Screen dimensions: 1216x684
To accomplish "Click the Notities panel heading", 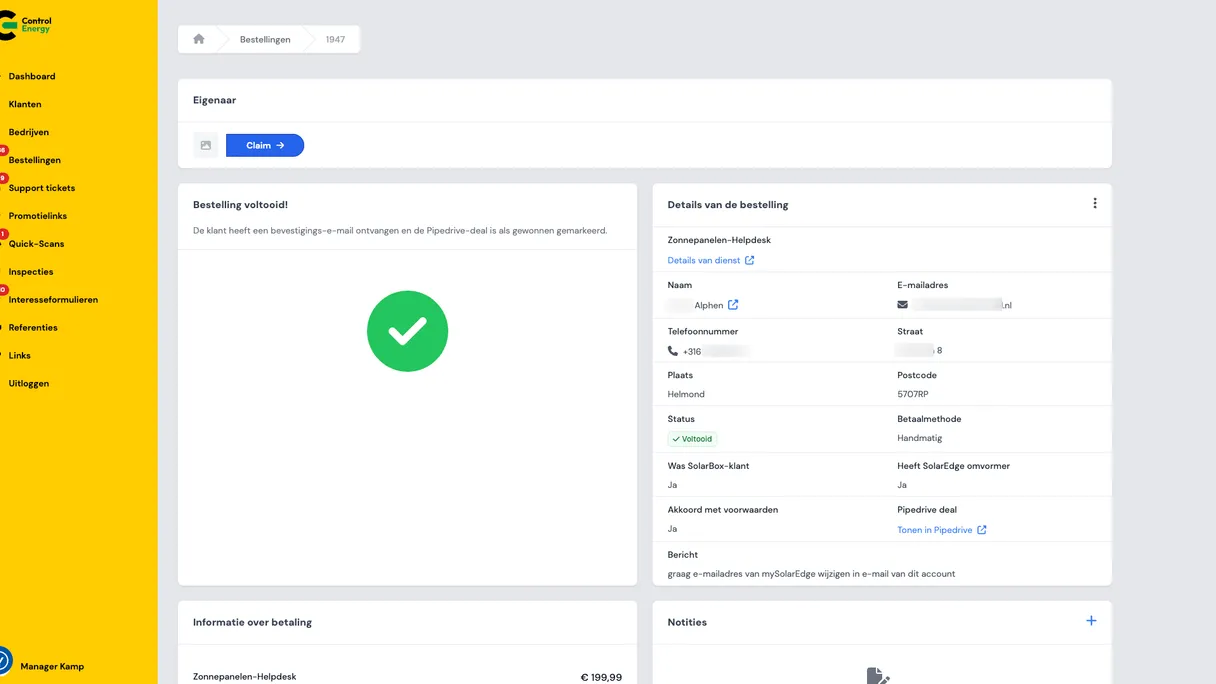I will (687, 622).
